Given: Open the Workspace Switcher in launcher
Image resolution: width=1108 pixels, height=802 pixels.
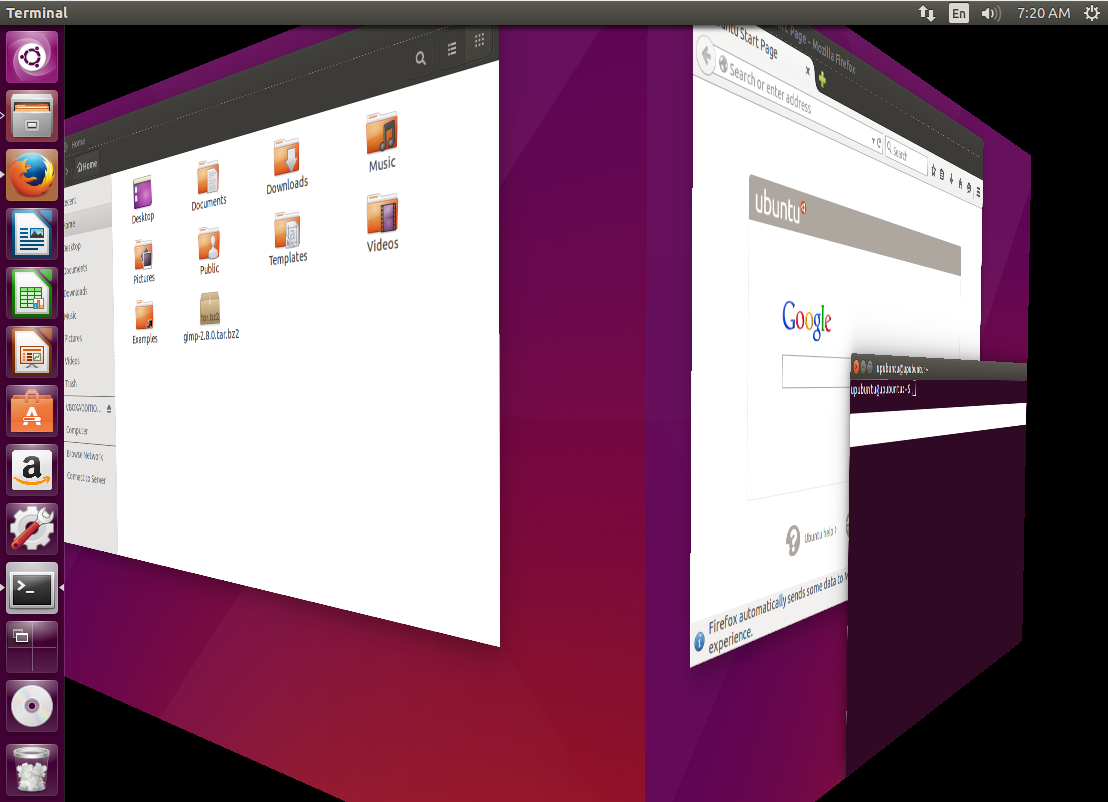Looking at the screenshot, I should point(32,647).
